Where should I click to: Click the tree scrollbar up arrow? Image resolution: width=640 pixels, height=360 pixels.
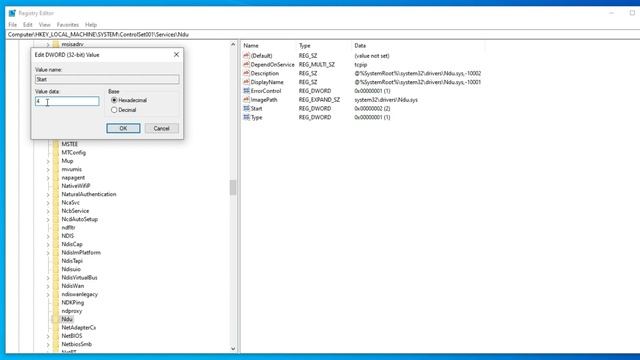coord(233,44)
